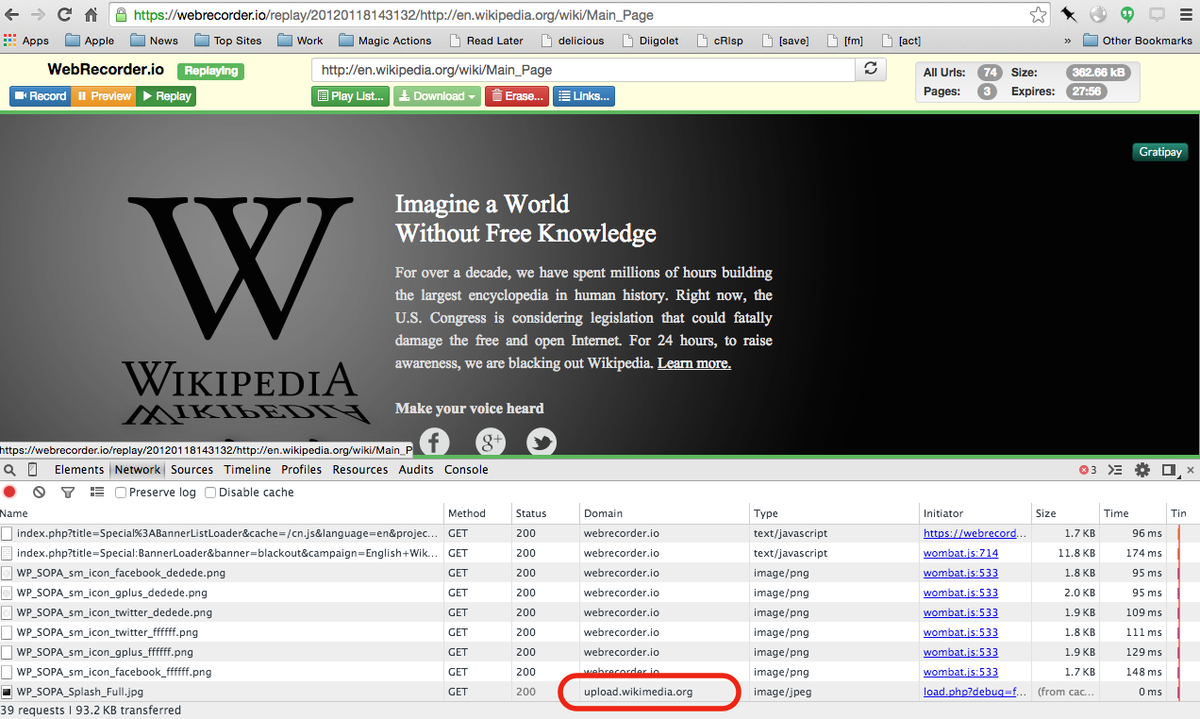Screen dimensions: 1200x719
Task: Click the Twitter share circle icon
Action: click(x=541, y=443)
